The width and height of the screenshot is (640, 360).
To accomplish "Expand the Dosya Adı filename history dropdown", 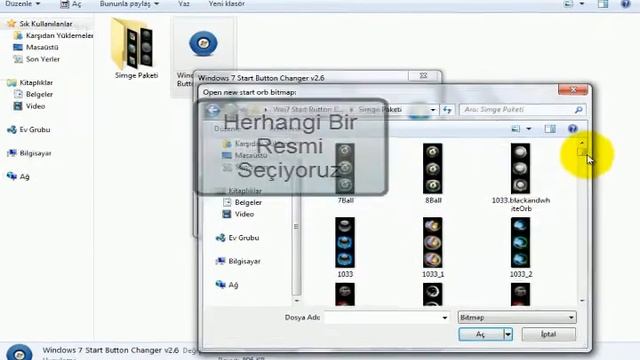I will point(444,317).
